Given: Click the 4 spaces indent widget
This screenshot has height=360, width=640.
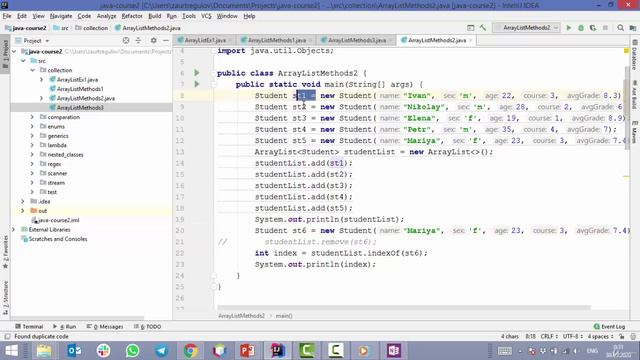Looking at the screenshot, I should click(600, 336).
